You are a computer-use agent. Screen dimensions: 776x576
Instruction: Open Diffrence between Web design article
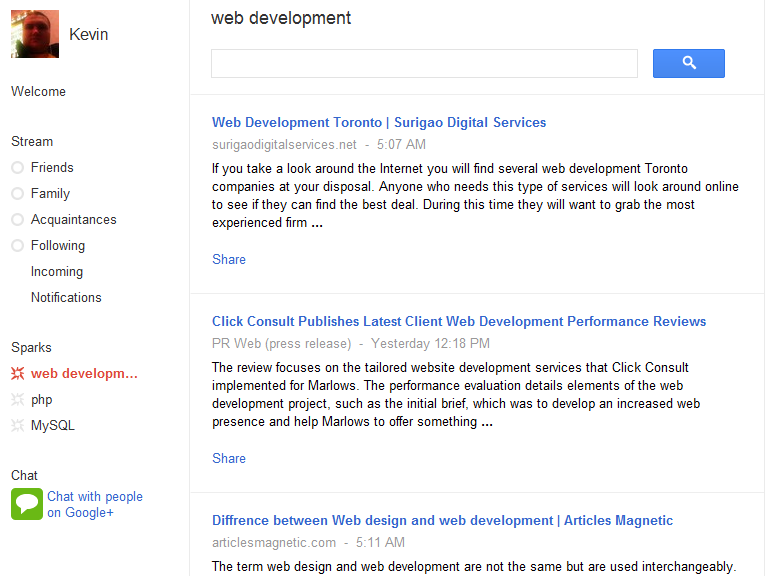442,520
